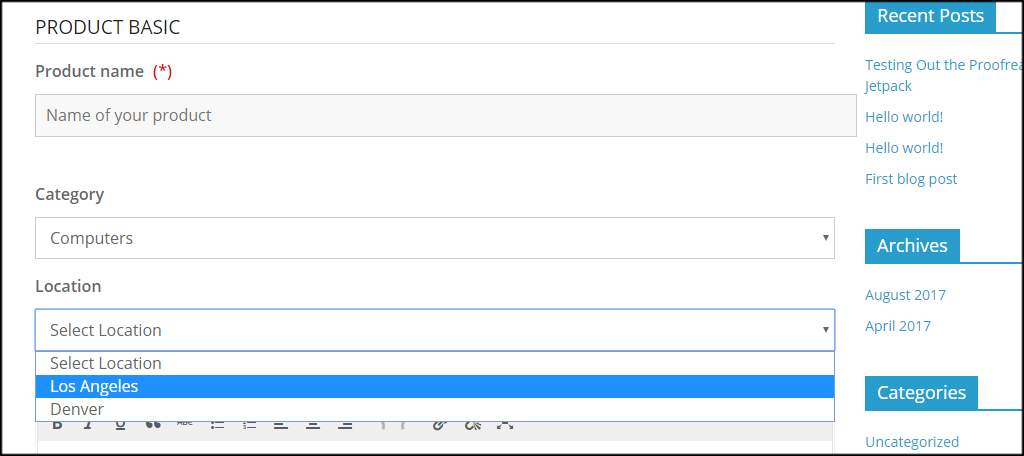Insert a numbered list
1024x456 pixels.
[x=249, y=425]
